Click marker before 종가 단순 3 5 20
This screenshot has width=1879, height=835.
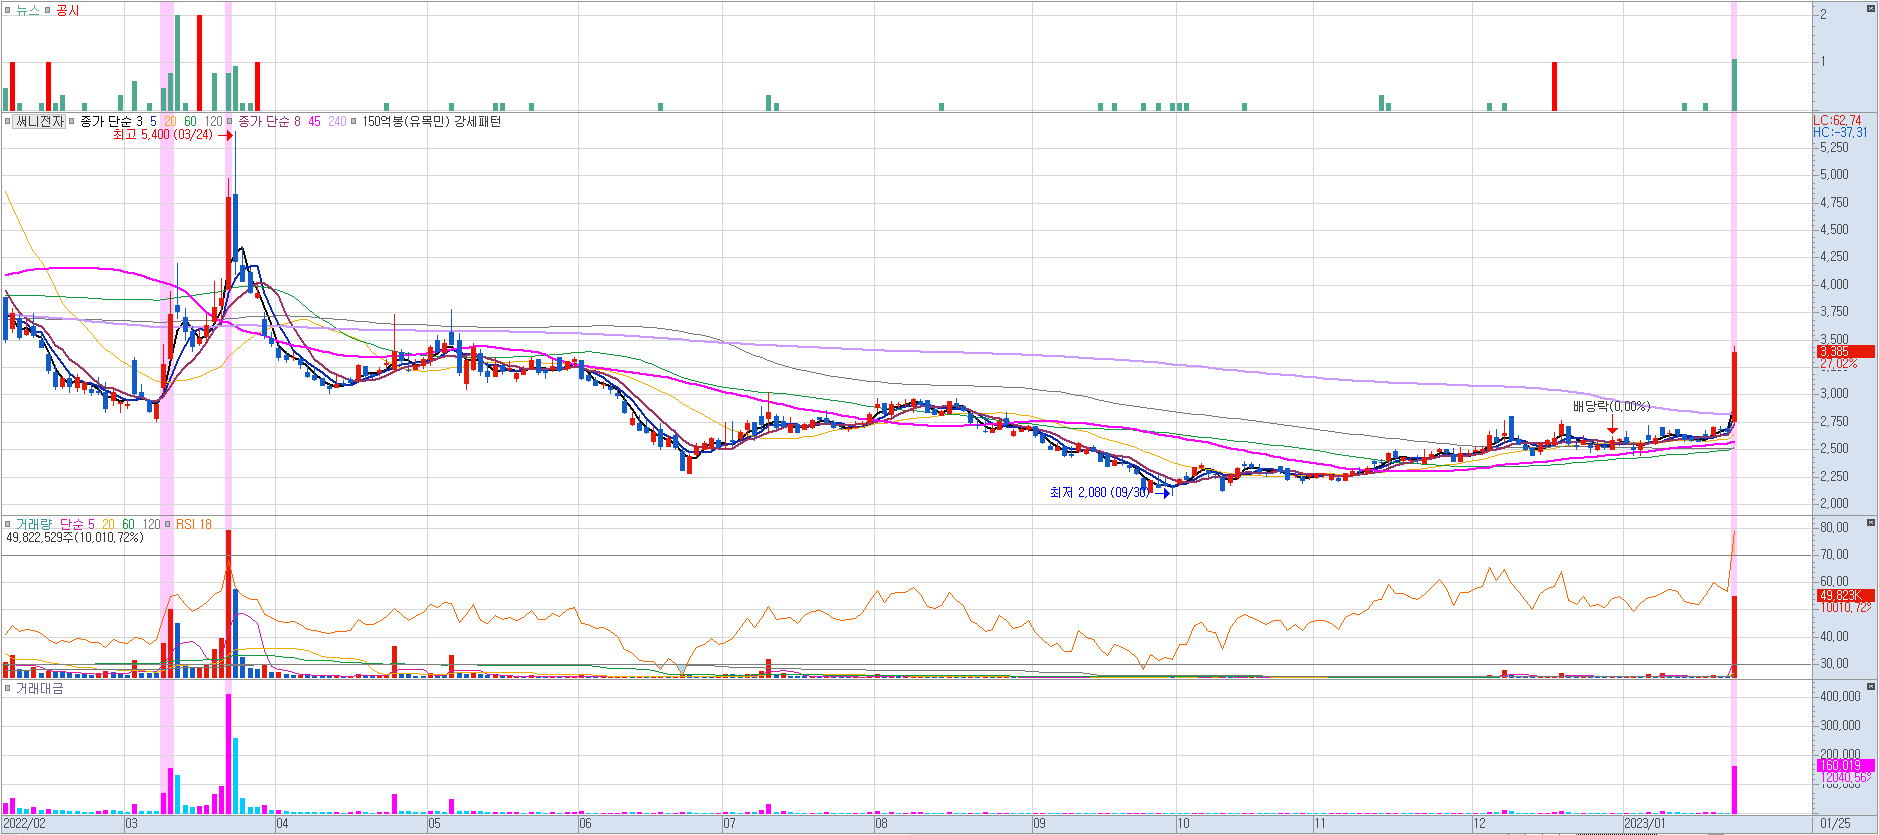coord(72,121)
